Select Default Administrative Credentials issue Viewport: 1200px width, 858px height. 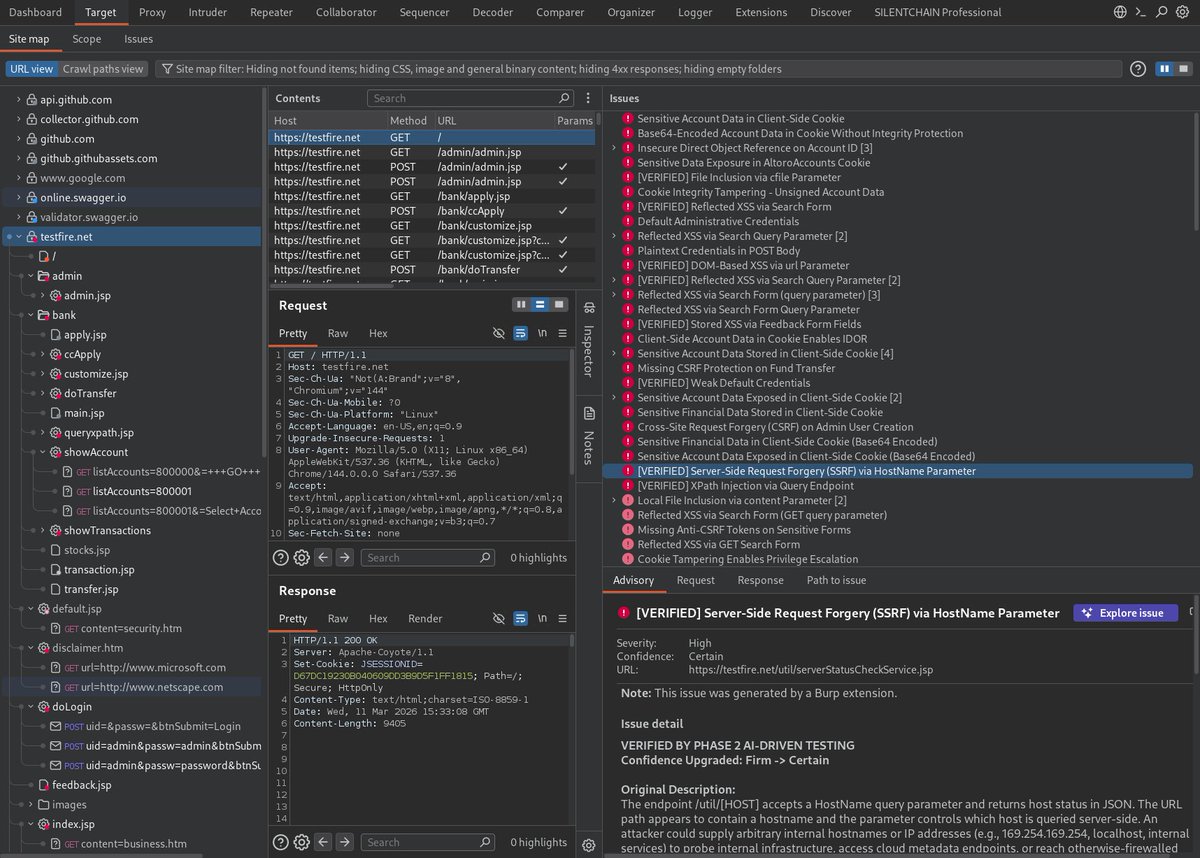[718, 221]
